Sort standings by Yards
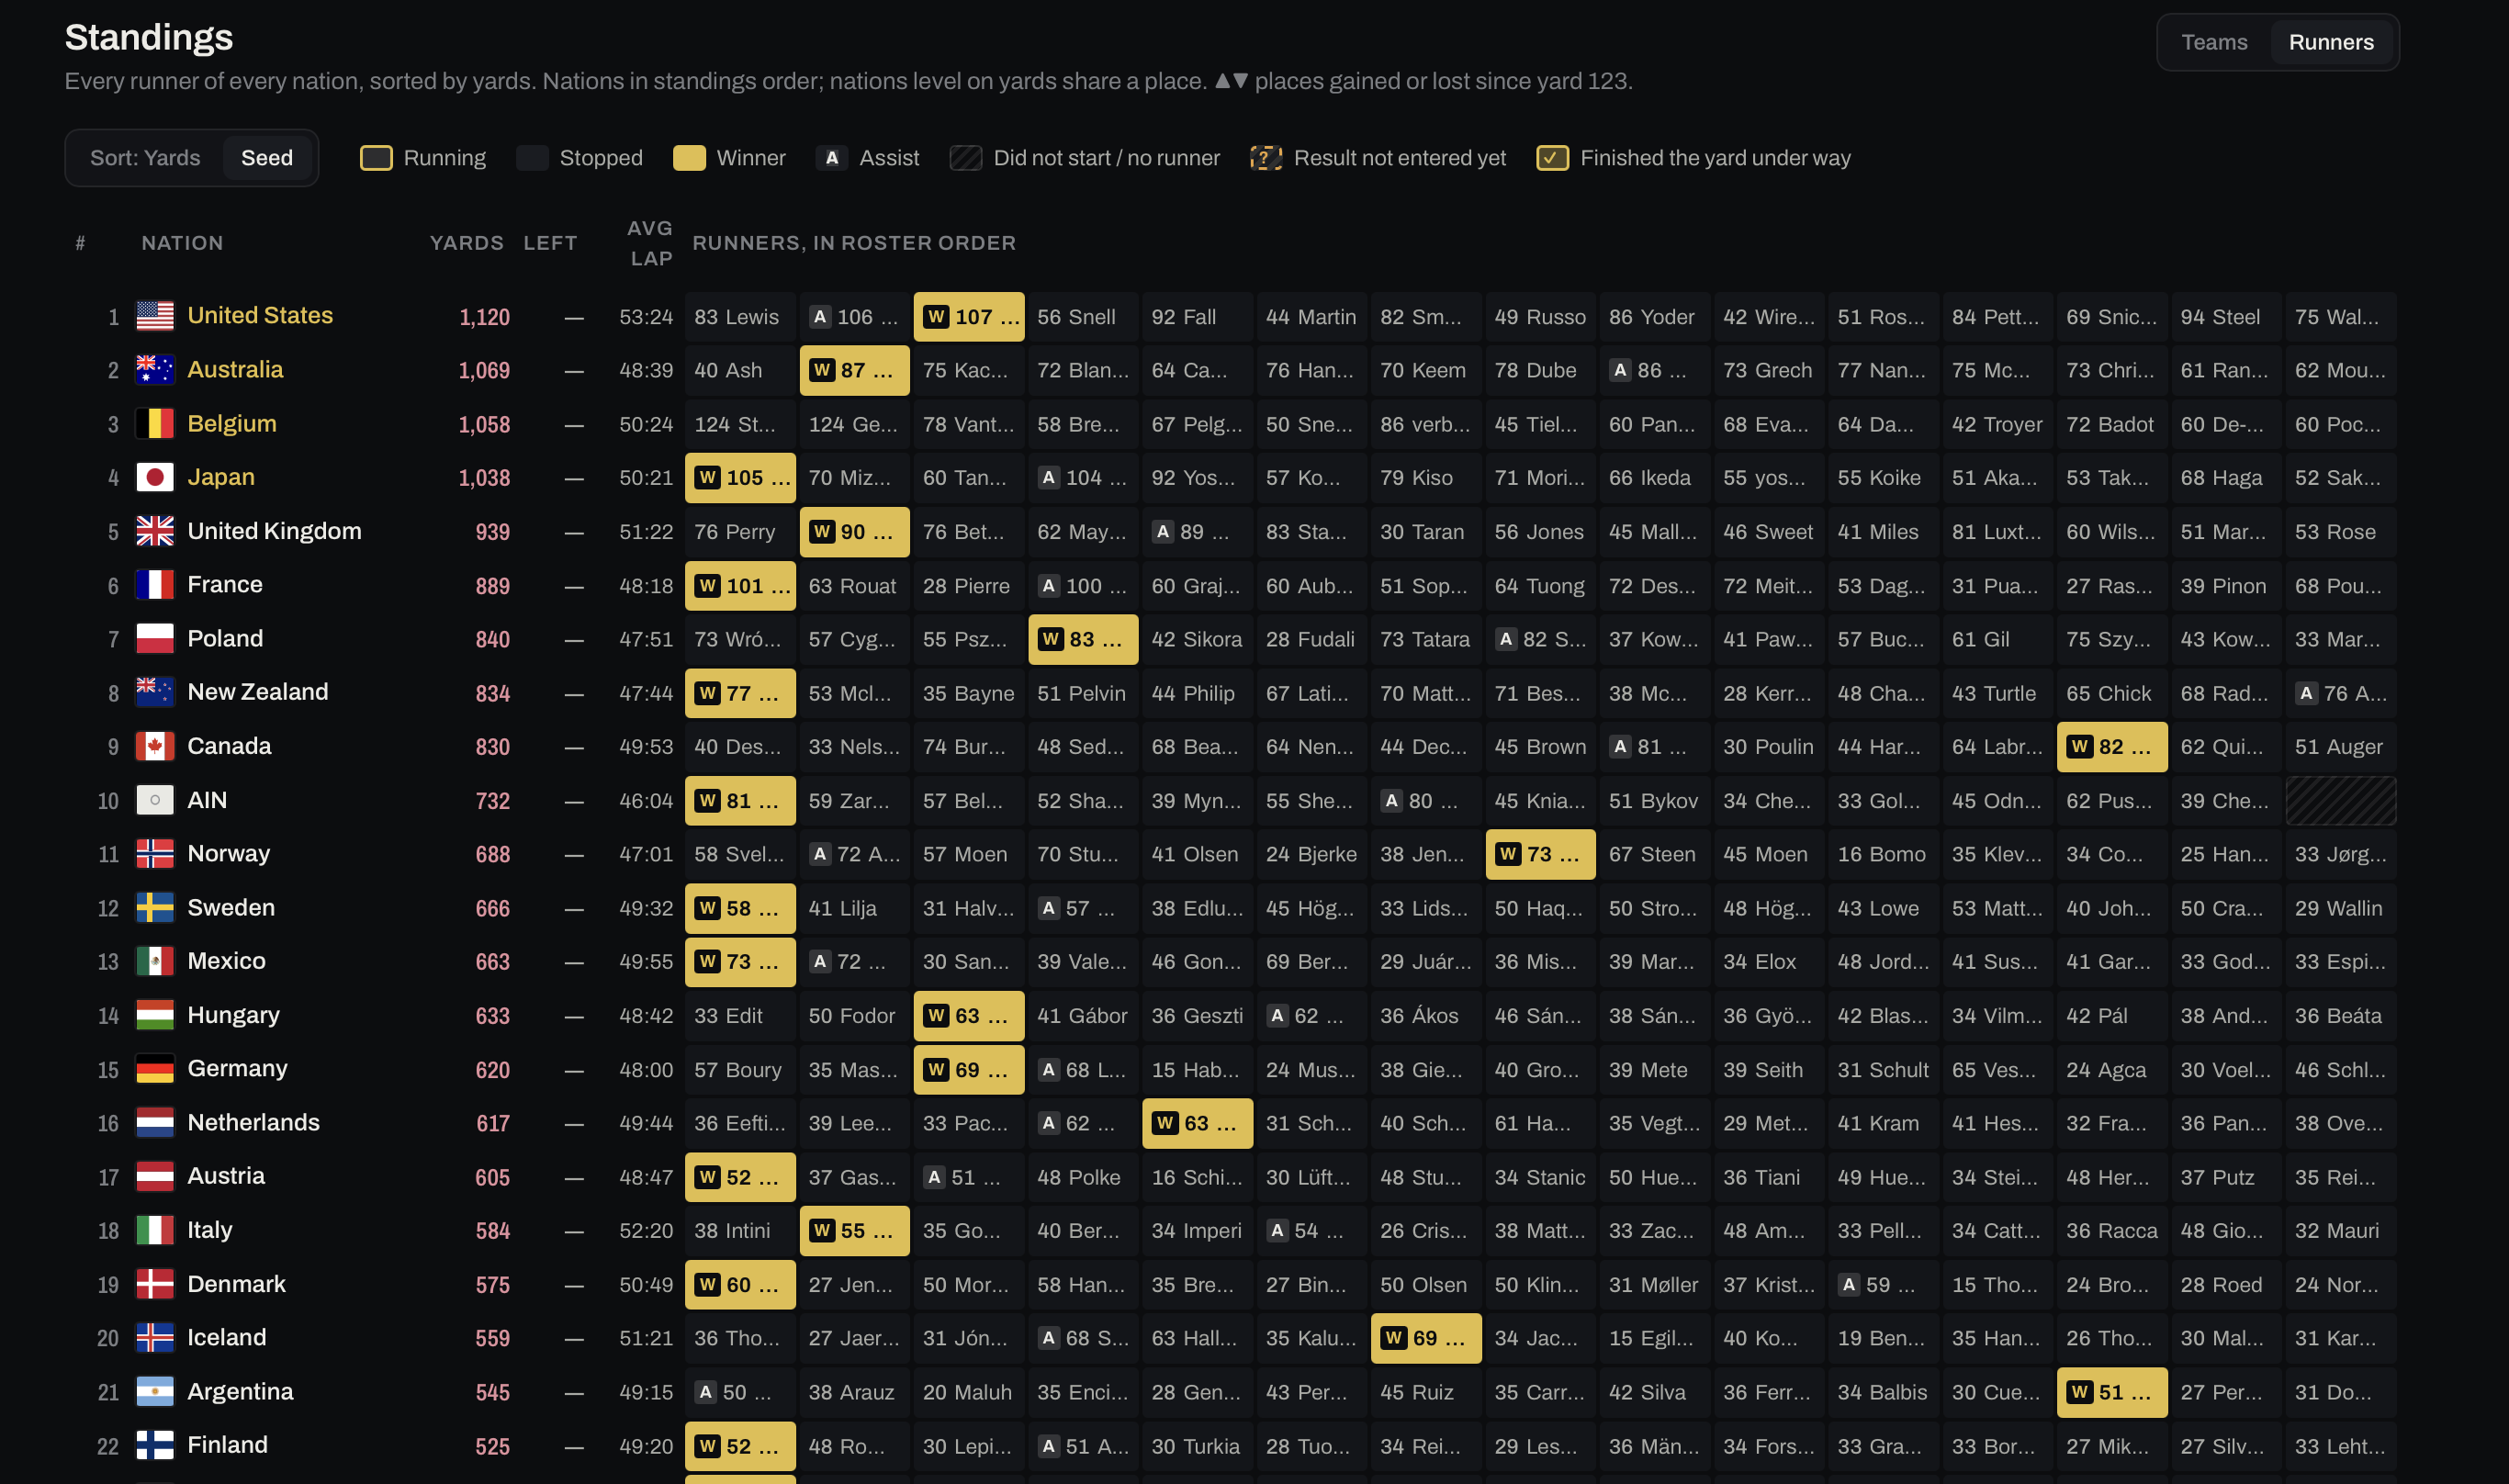 pyautogui.click(x=145, y=158)
